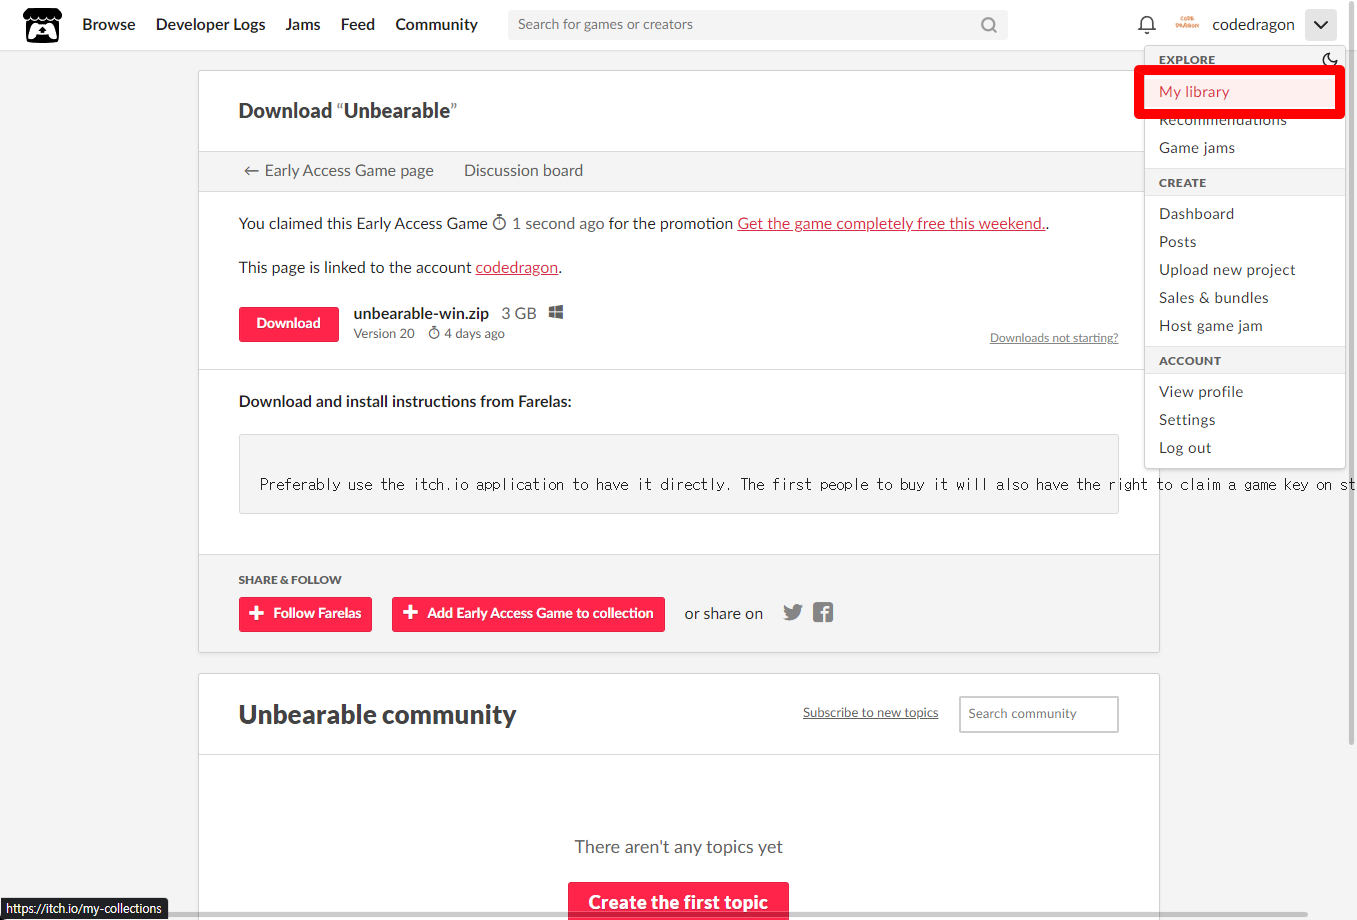Viewport: 1357px width, 920px height.
Task: Open the free weekend promotion link
Action: [891, 224]
